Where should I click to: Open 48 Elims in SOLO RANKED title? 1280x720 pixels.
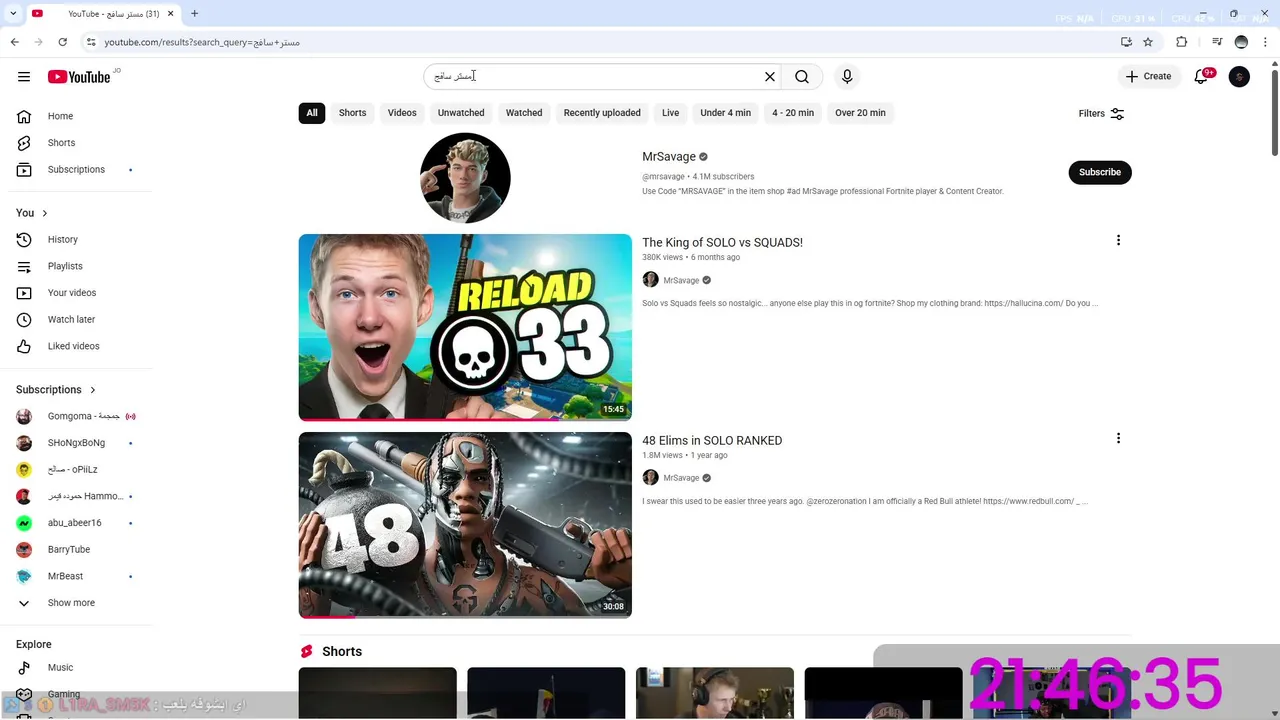pos(712,440)
